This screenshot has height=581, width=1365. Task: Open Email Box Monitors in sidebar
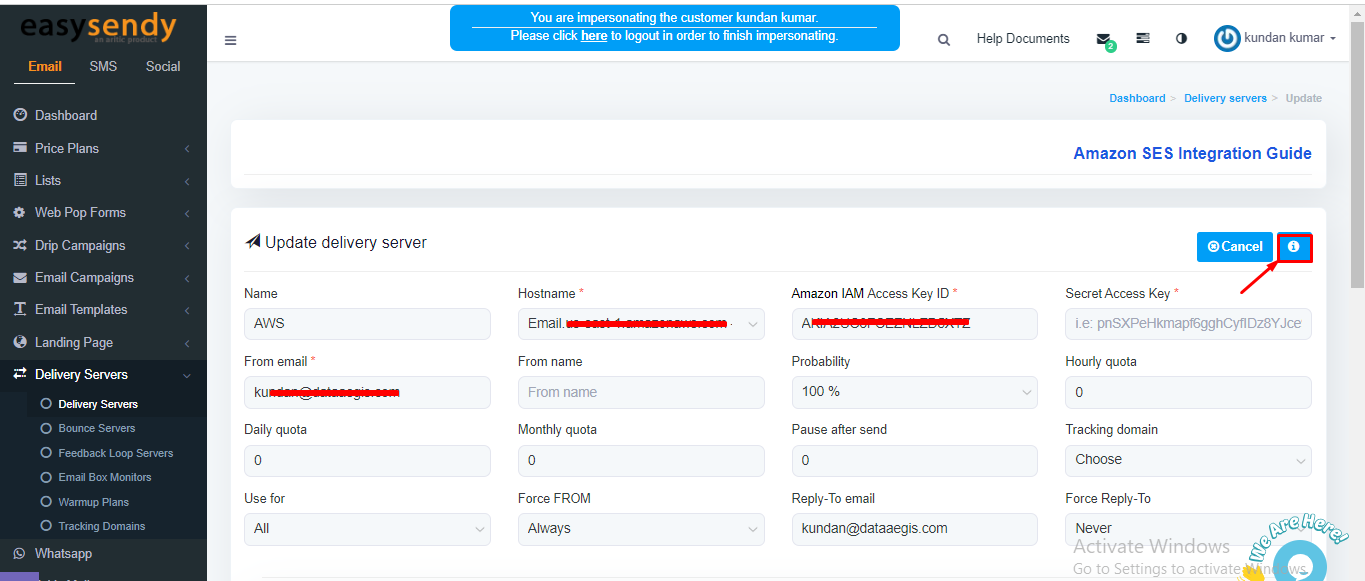click(105, 477)
